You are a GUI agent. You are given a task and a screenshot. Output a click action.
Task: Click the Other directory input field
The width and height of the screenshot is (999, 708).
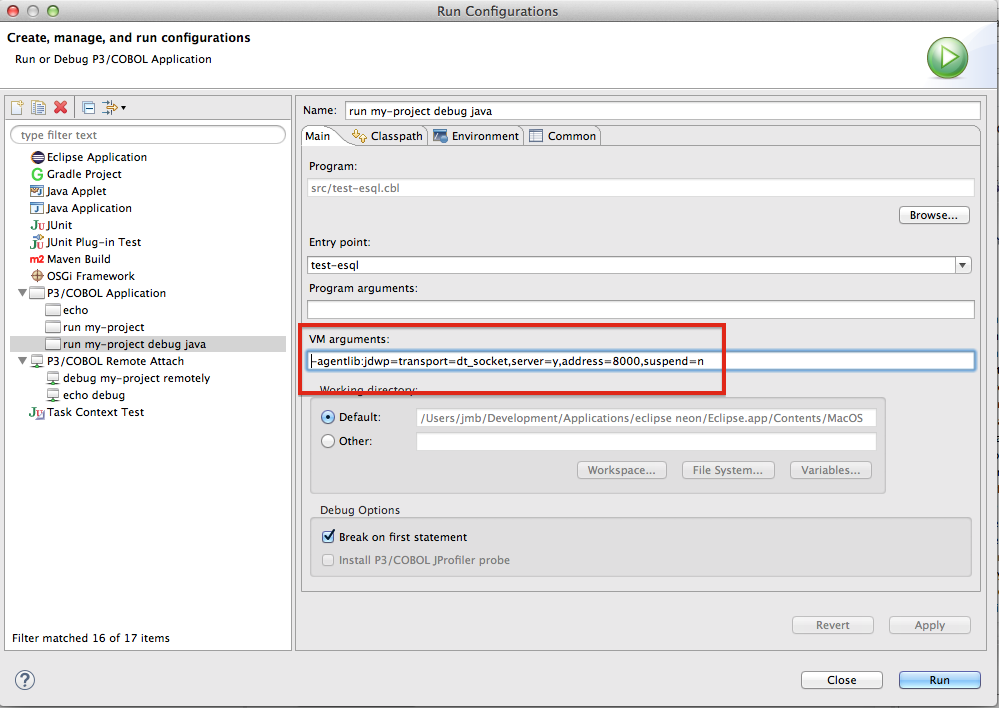(646, 441)
